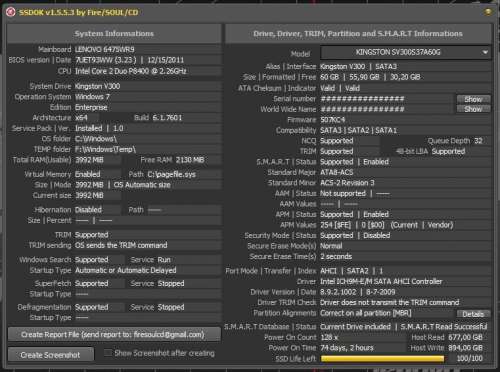This screenshot has width=500, height=372.
Task: Click the SSDOK app icon in title bar
Action: point(11,12)
